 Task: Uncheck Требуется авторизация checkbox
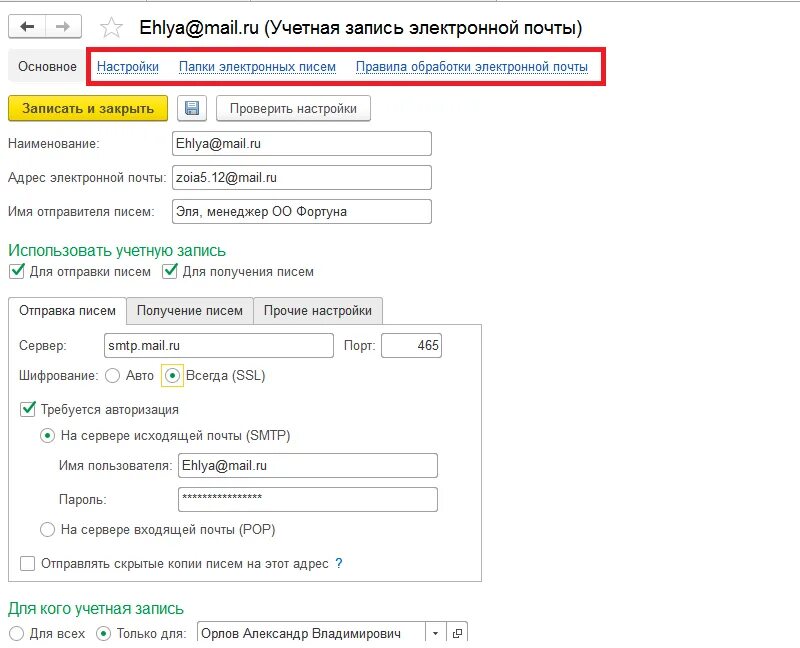coord(28,409)
